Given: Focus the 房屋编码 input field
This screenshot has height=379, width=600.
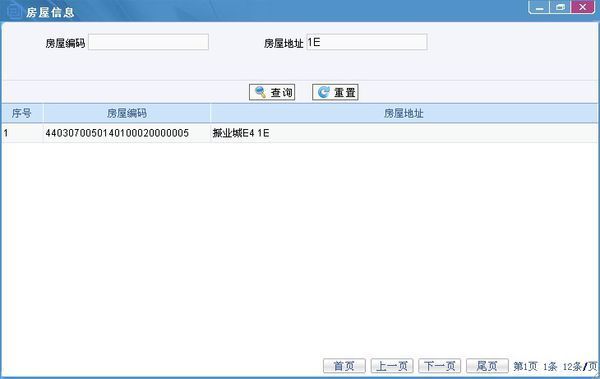Looking at the screenshot, I should [x=148, y=42].
